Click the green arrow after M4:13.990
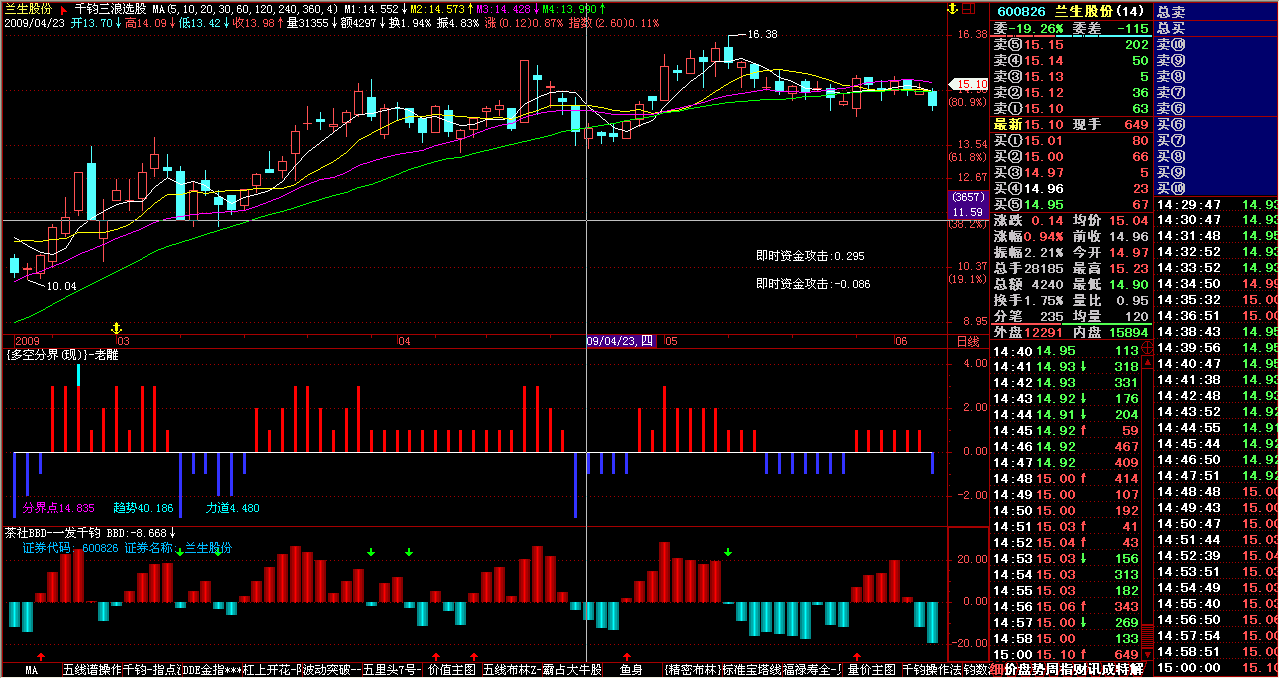This screenshot has height=679, width=1280. [x=602, y=8]
